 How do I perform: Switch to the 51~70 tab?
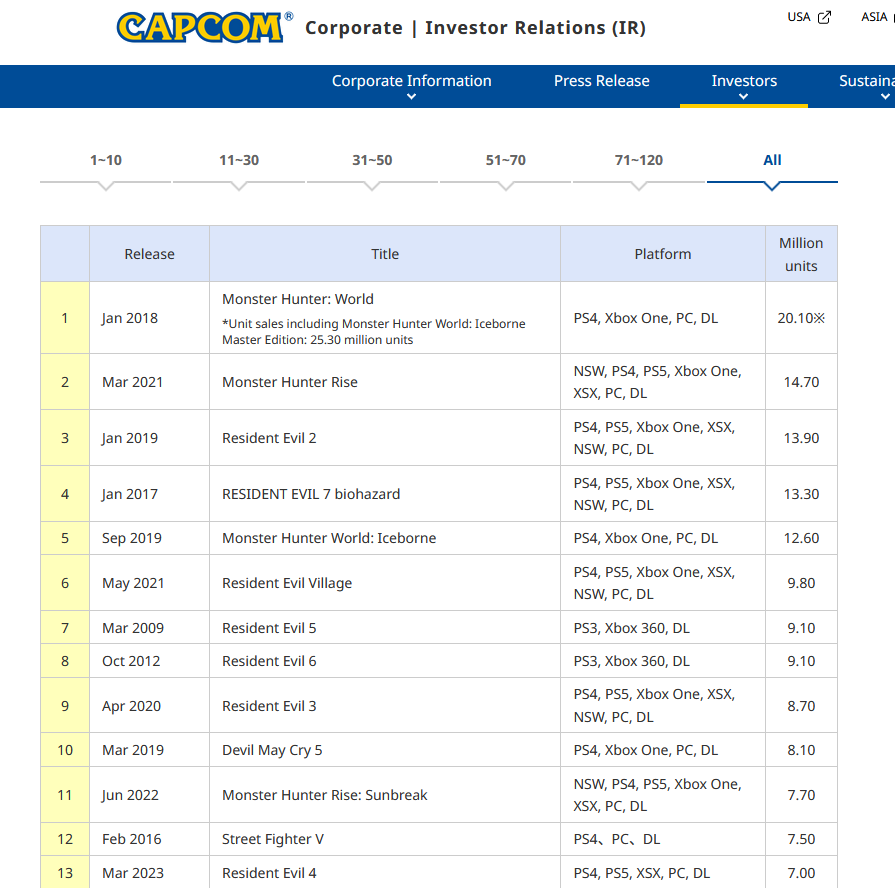(505, 160)
